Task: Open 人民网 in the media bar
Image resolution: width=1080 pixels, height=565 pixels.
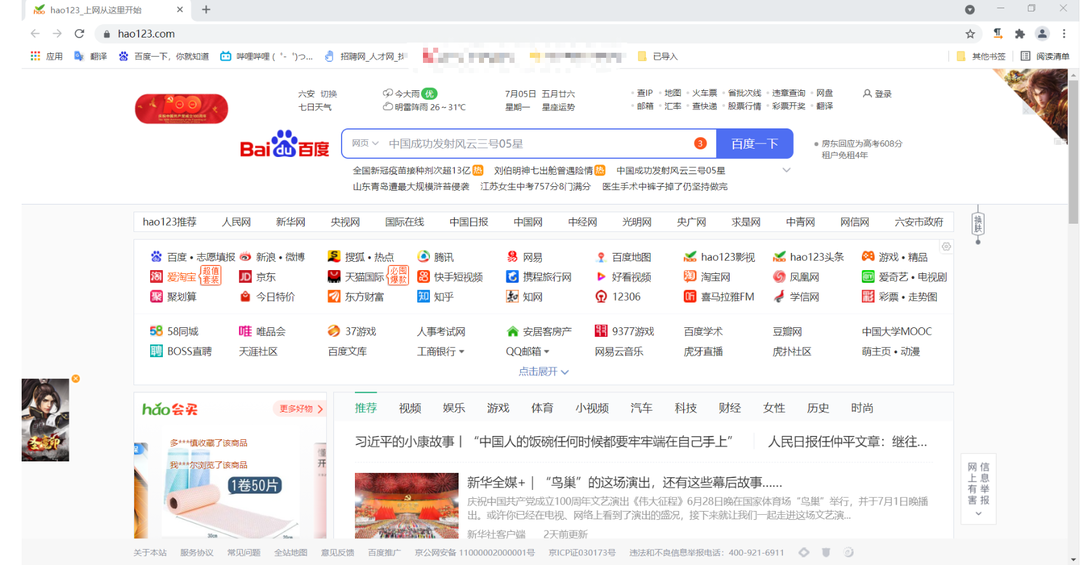Action: coord(236,222)
